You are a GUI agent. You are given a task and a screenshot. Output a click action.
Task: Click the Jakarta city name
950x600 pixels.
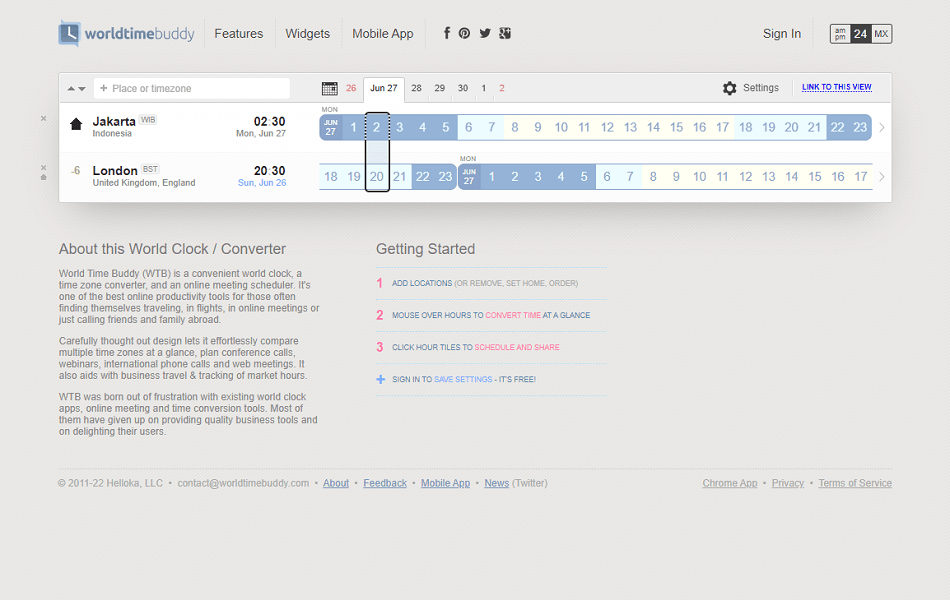(x=114, y=121)
